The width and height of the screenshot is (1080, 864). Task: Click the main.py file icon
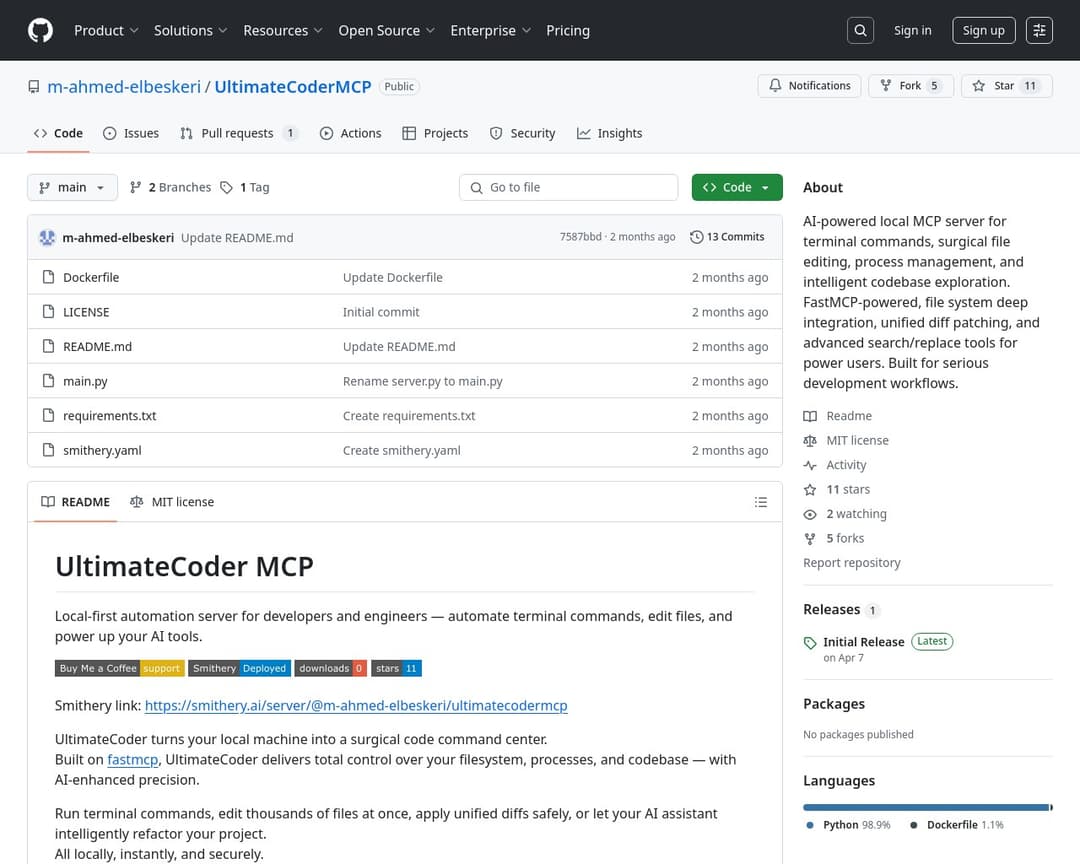click(48, 380)
